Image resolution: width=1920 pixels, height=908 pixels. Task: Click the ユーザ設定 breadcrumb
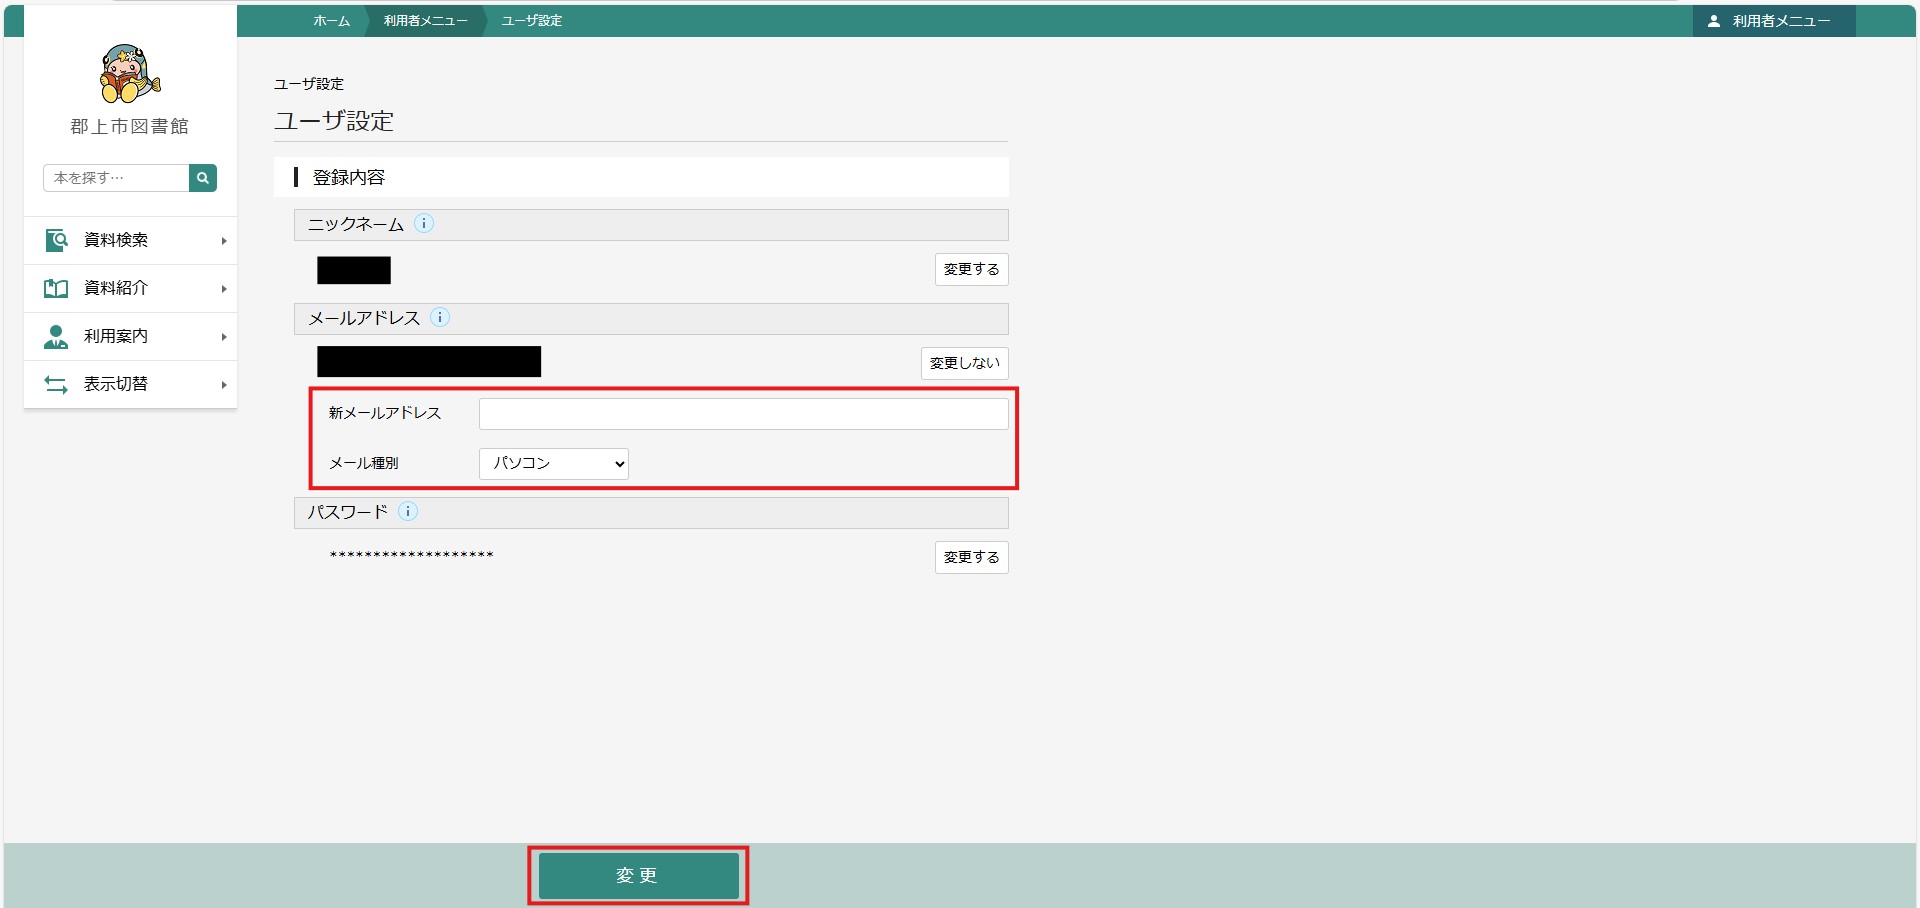532,21
